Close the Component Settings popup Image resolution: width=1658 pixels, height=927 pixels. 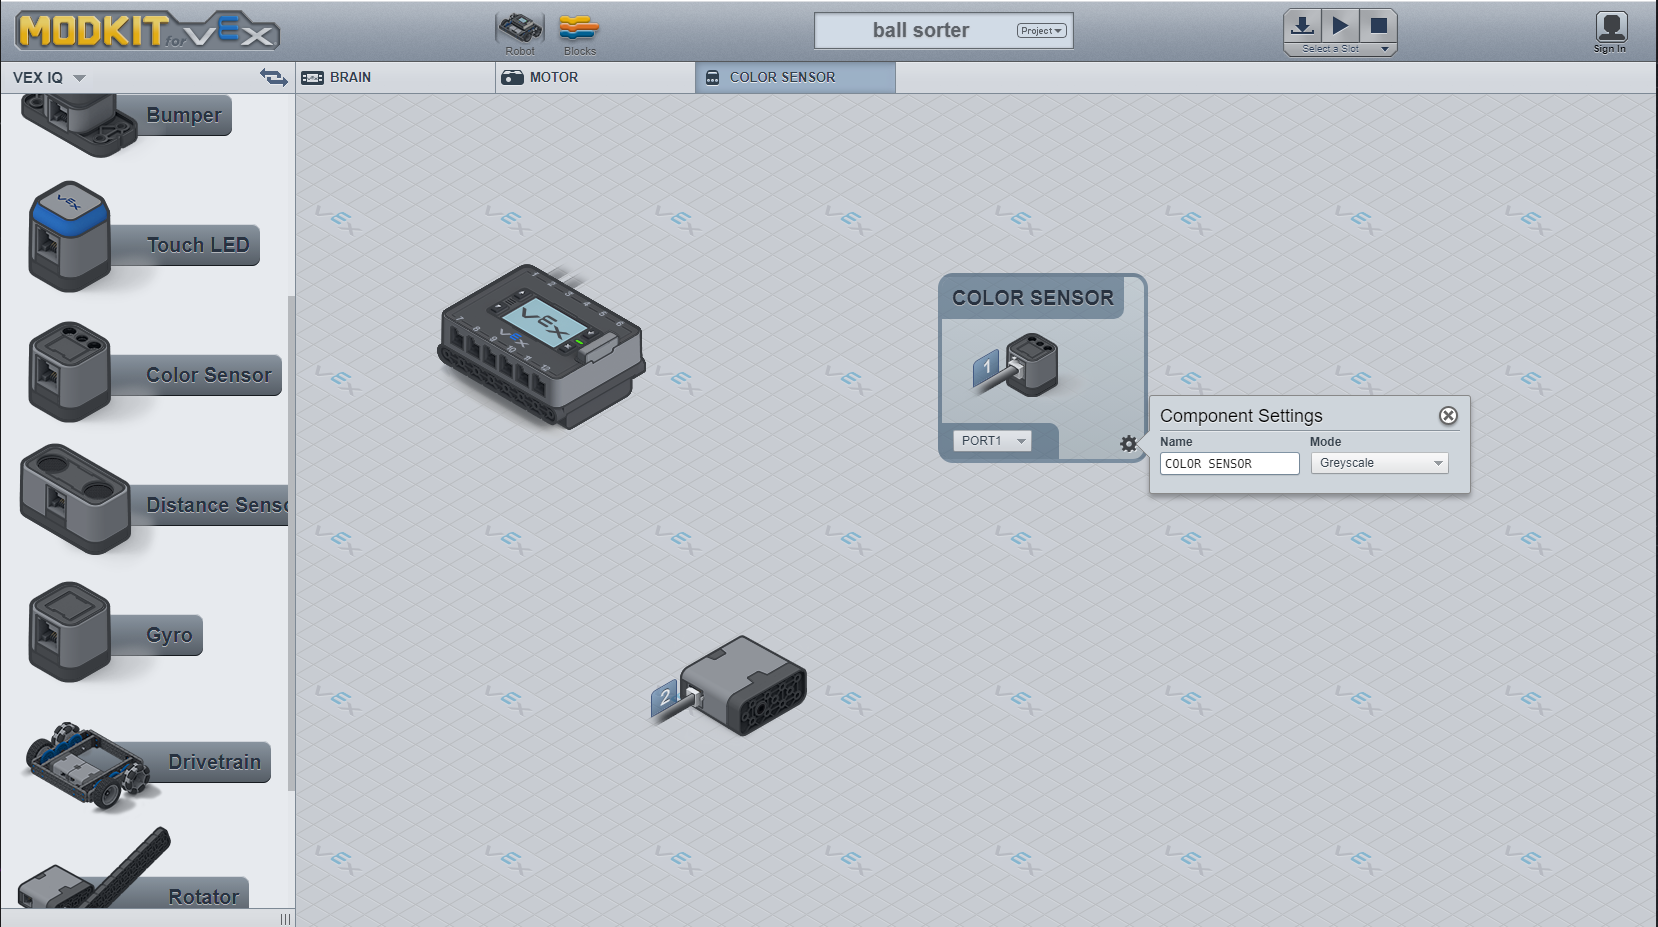click(x=1447, y=415)
